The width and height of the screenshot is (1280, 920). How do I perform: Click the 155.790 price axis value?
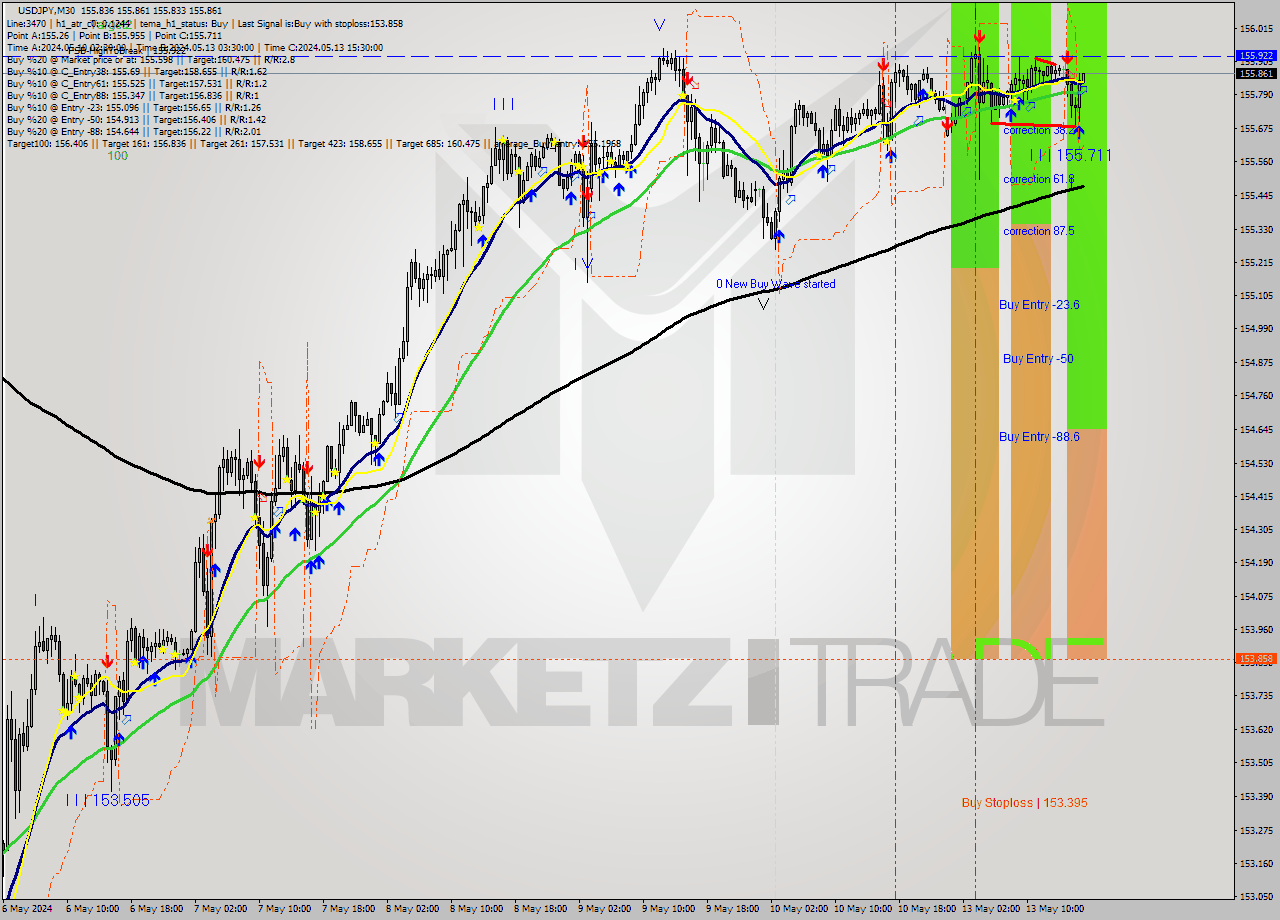[x=1256, y=95]
